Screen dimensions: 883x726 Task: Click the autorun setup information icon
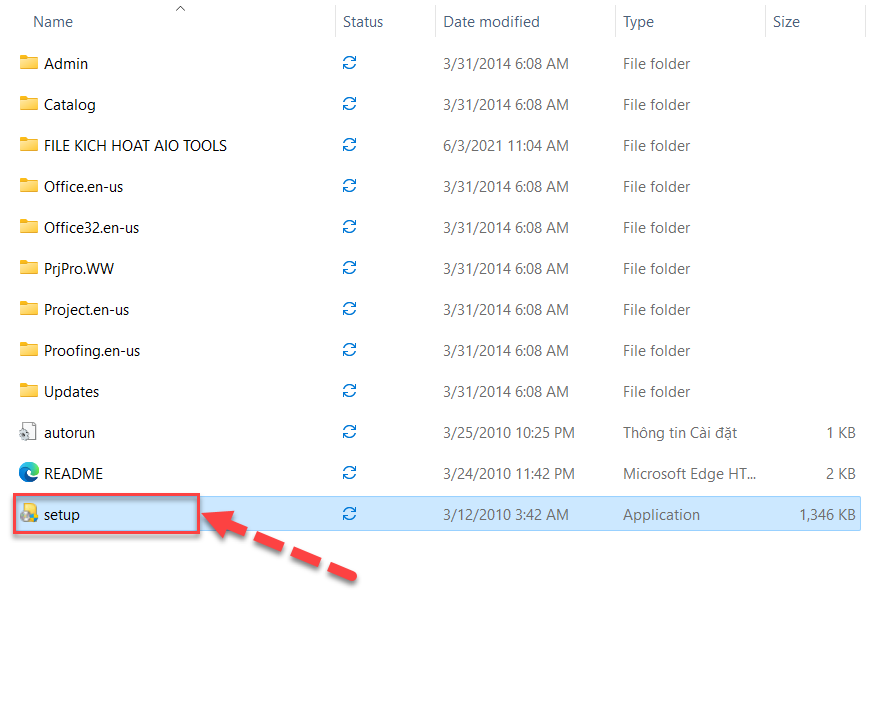[26, 432]
